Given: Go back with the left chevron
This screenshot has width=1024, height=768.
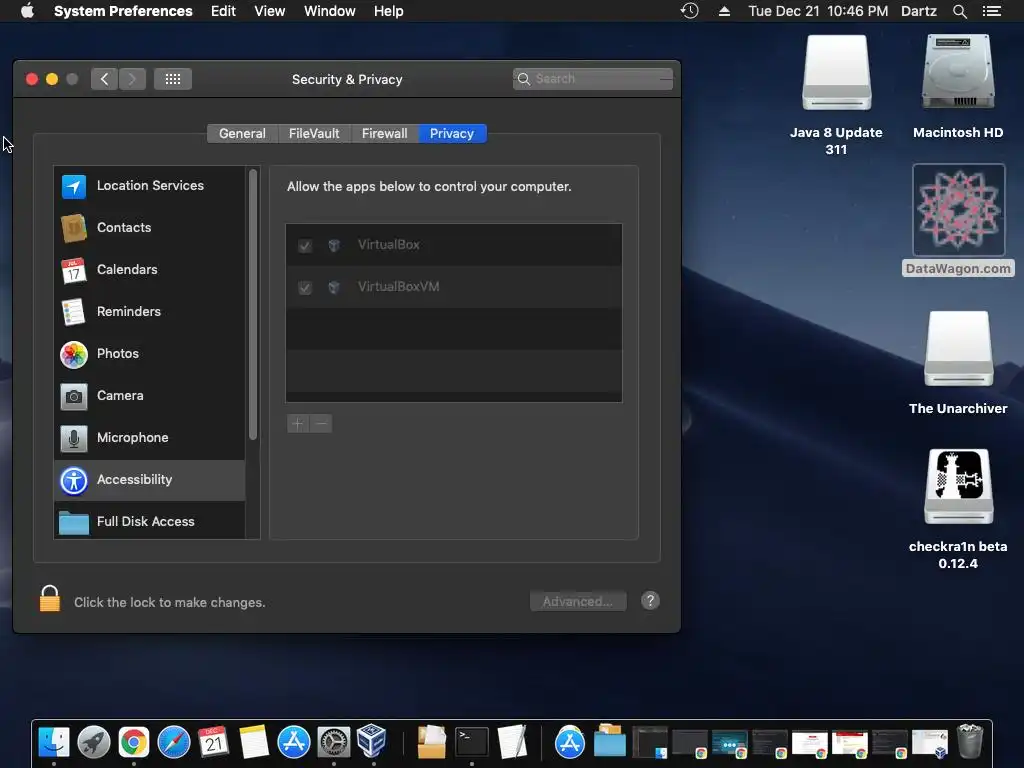Looking at the screenshot, I should (x=104, y=79).
